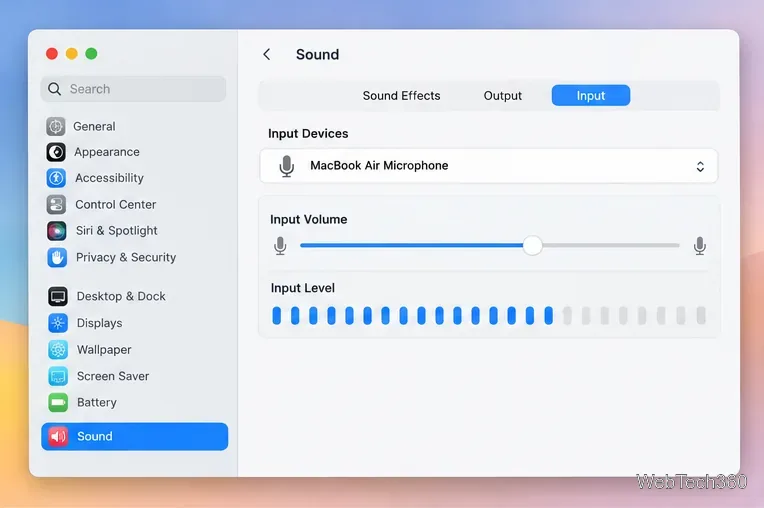Go back with the chevron arrow
The image size is (764, 508).
point(267,54)
